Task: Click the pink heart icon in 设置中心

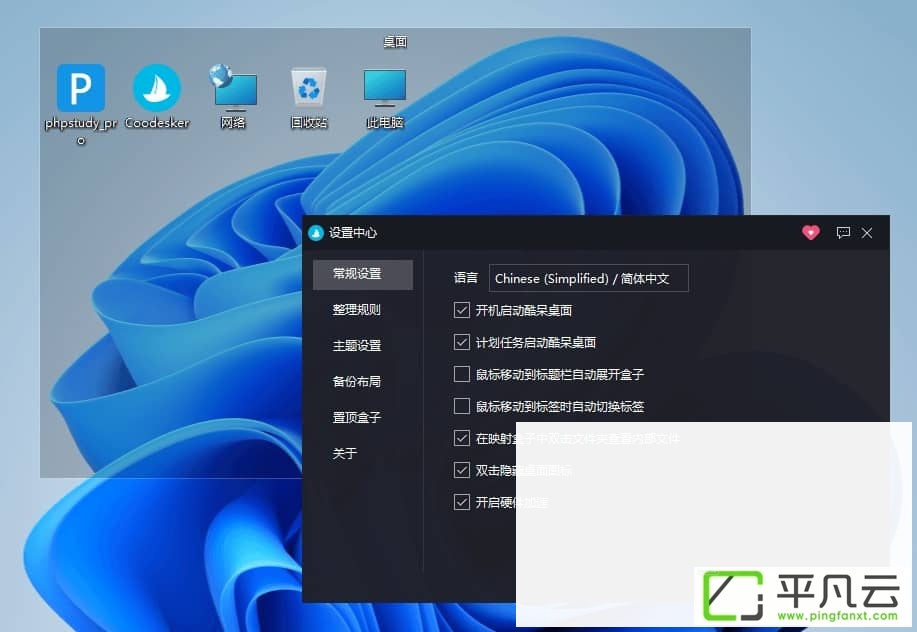Action: 811,233
